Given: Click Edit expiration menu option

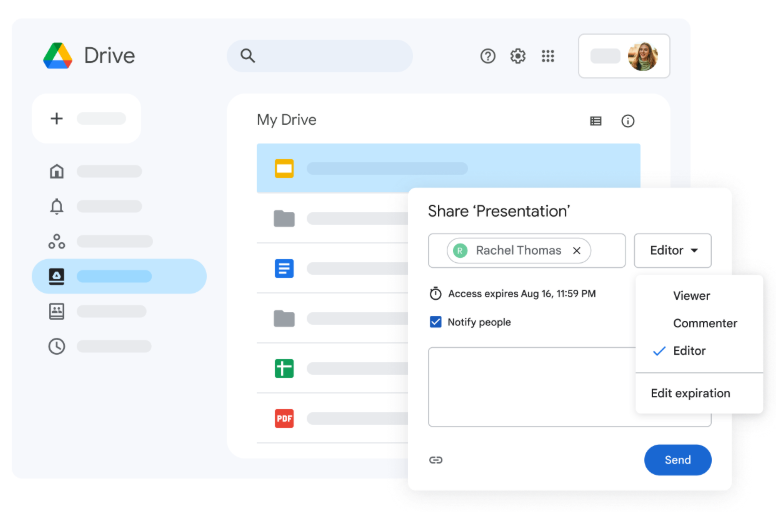Looking at the screenshot, I should 690,393.
